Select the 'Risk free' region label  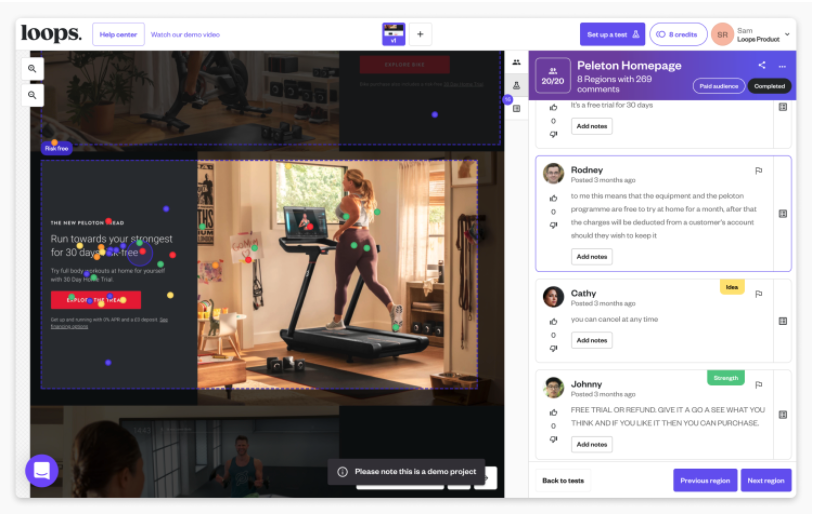tap(57, 148)
